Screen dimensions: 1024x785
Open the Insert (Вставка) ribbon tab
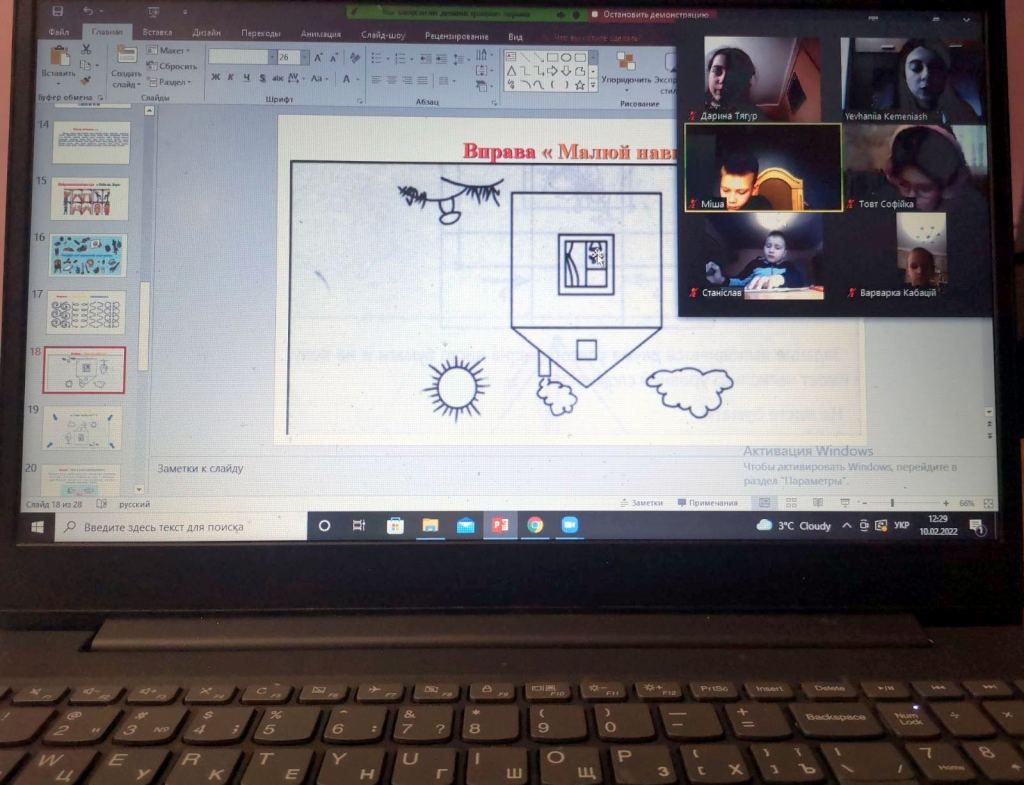[x=157, y=34]
